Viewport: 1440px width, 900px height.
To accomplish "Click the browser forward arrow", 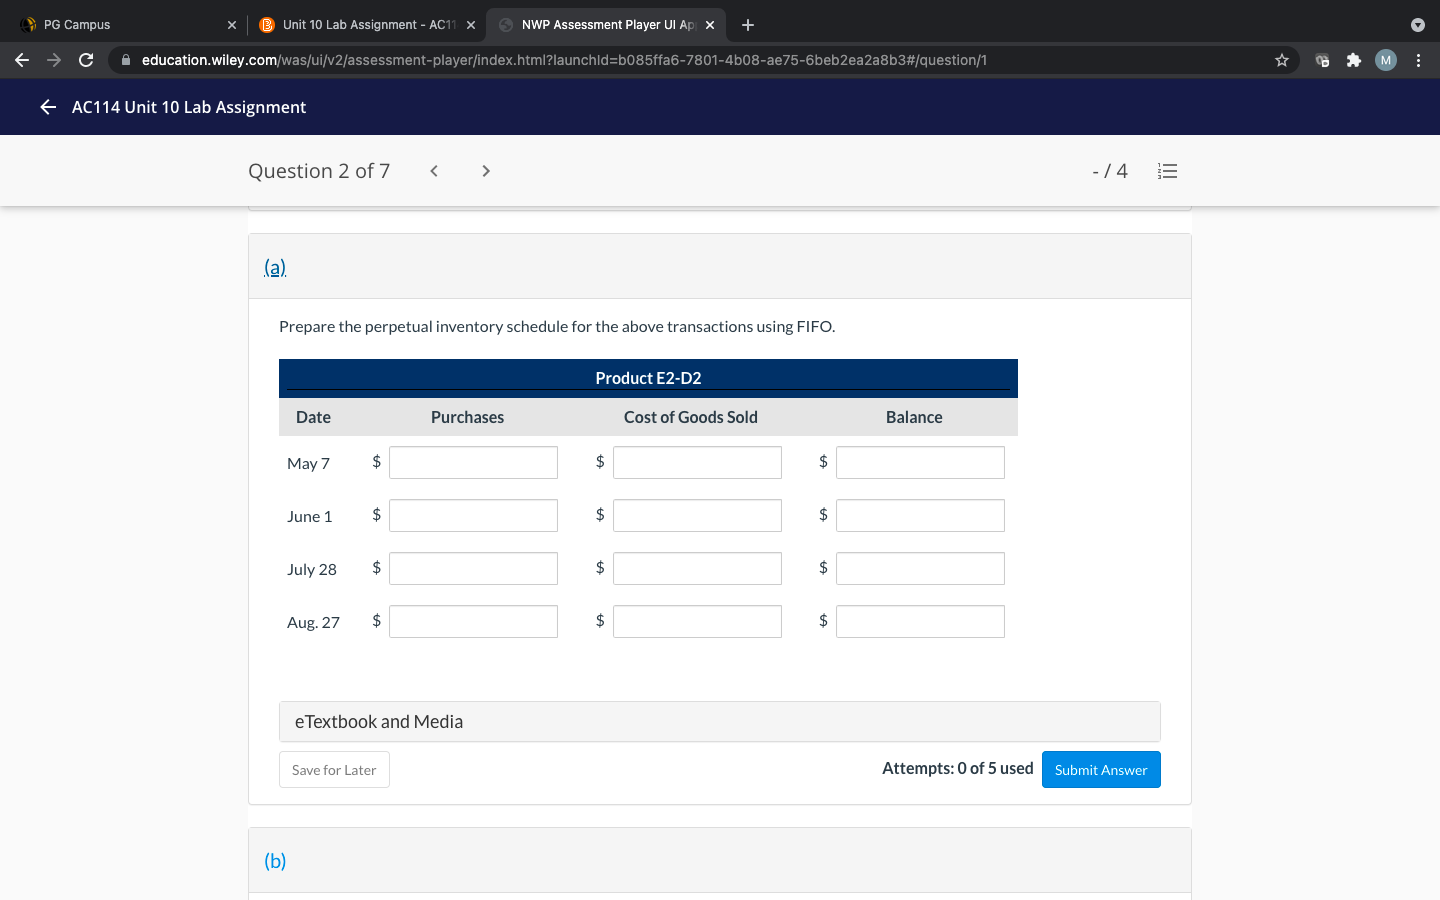I will point(54,60).
